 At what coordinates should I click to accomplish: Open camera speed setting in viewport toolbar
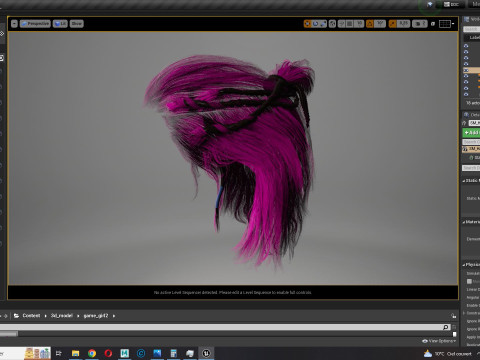(420, 24)
